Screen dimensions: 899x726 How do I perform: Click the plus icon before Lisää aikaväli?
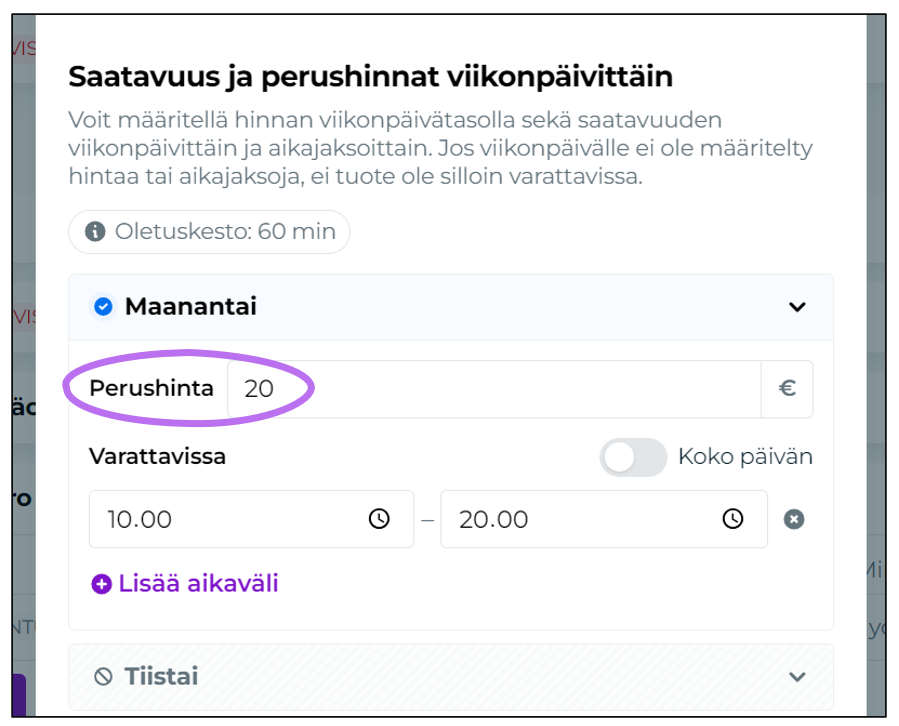click(101, 584)
